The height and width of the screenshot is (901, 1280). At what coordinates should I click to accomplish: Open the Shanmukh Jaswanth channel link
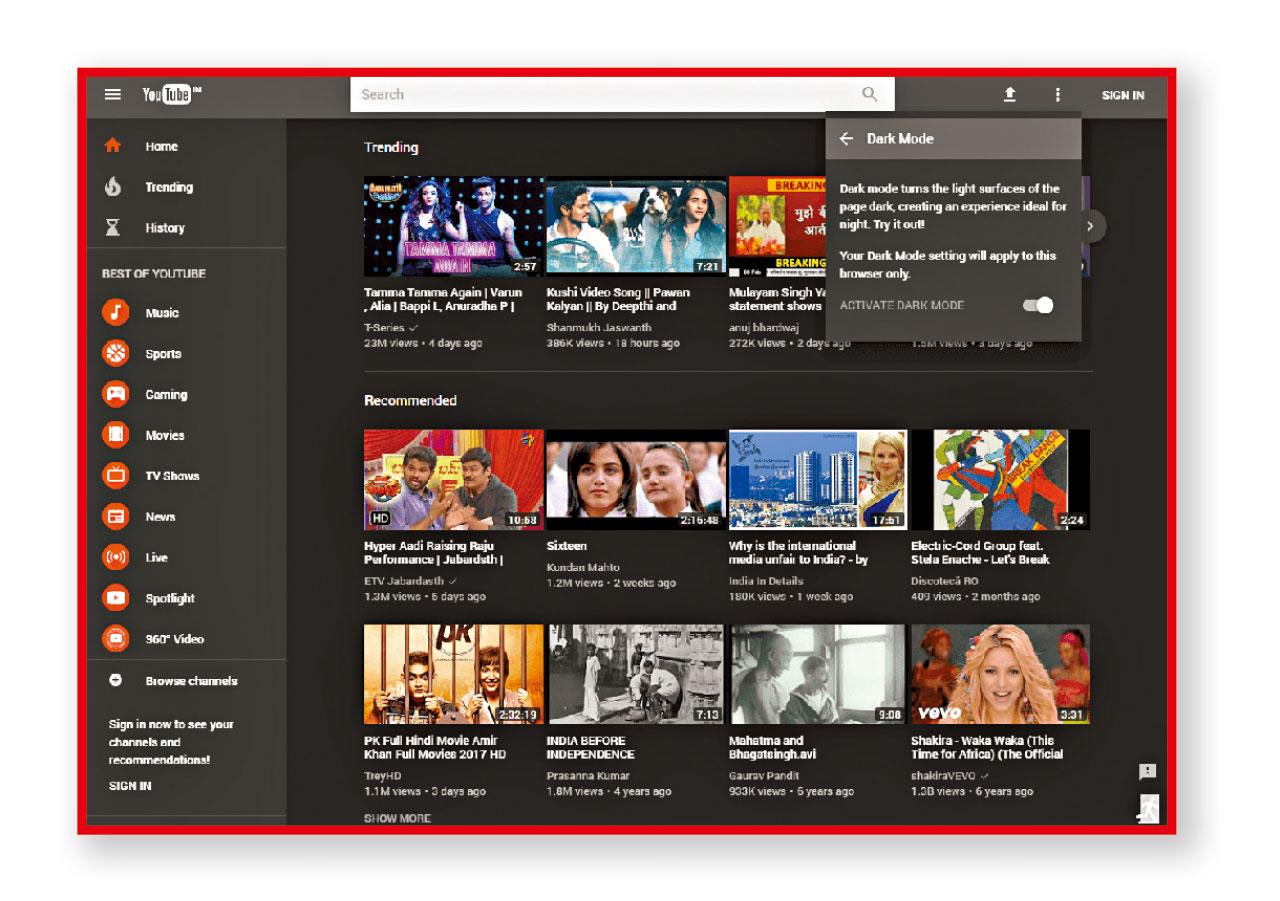(x=599, y=327)
